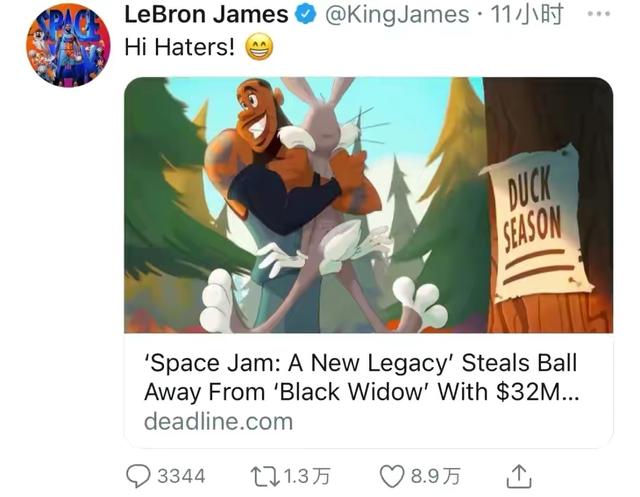Click the LeBron James display name
The width and height of the screenshot is (640, 497).
point(207,14)
